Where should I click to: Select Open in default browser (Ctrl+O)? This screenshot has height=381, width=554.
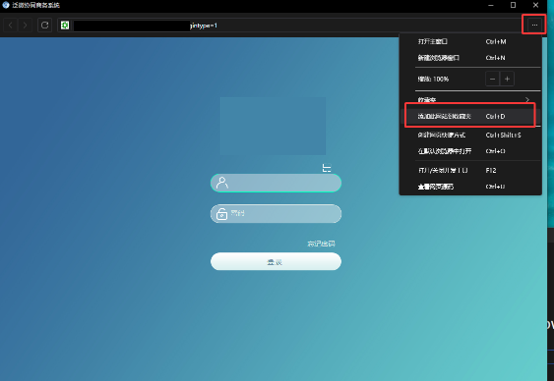[470, 151]
